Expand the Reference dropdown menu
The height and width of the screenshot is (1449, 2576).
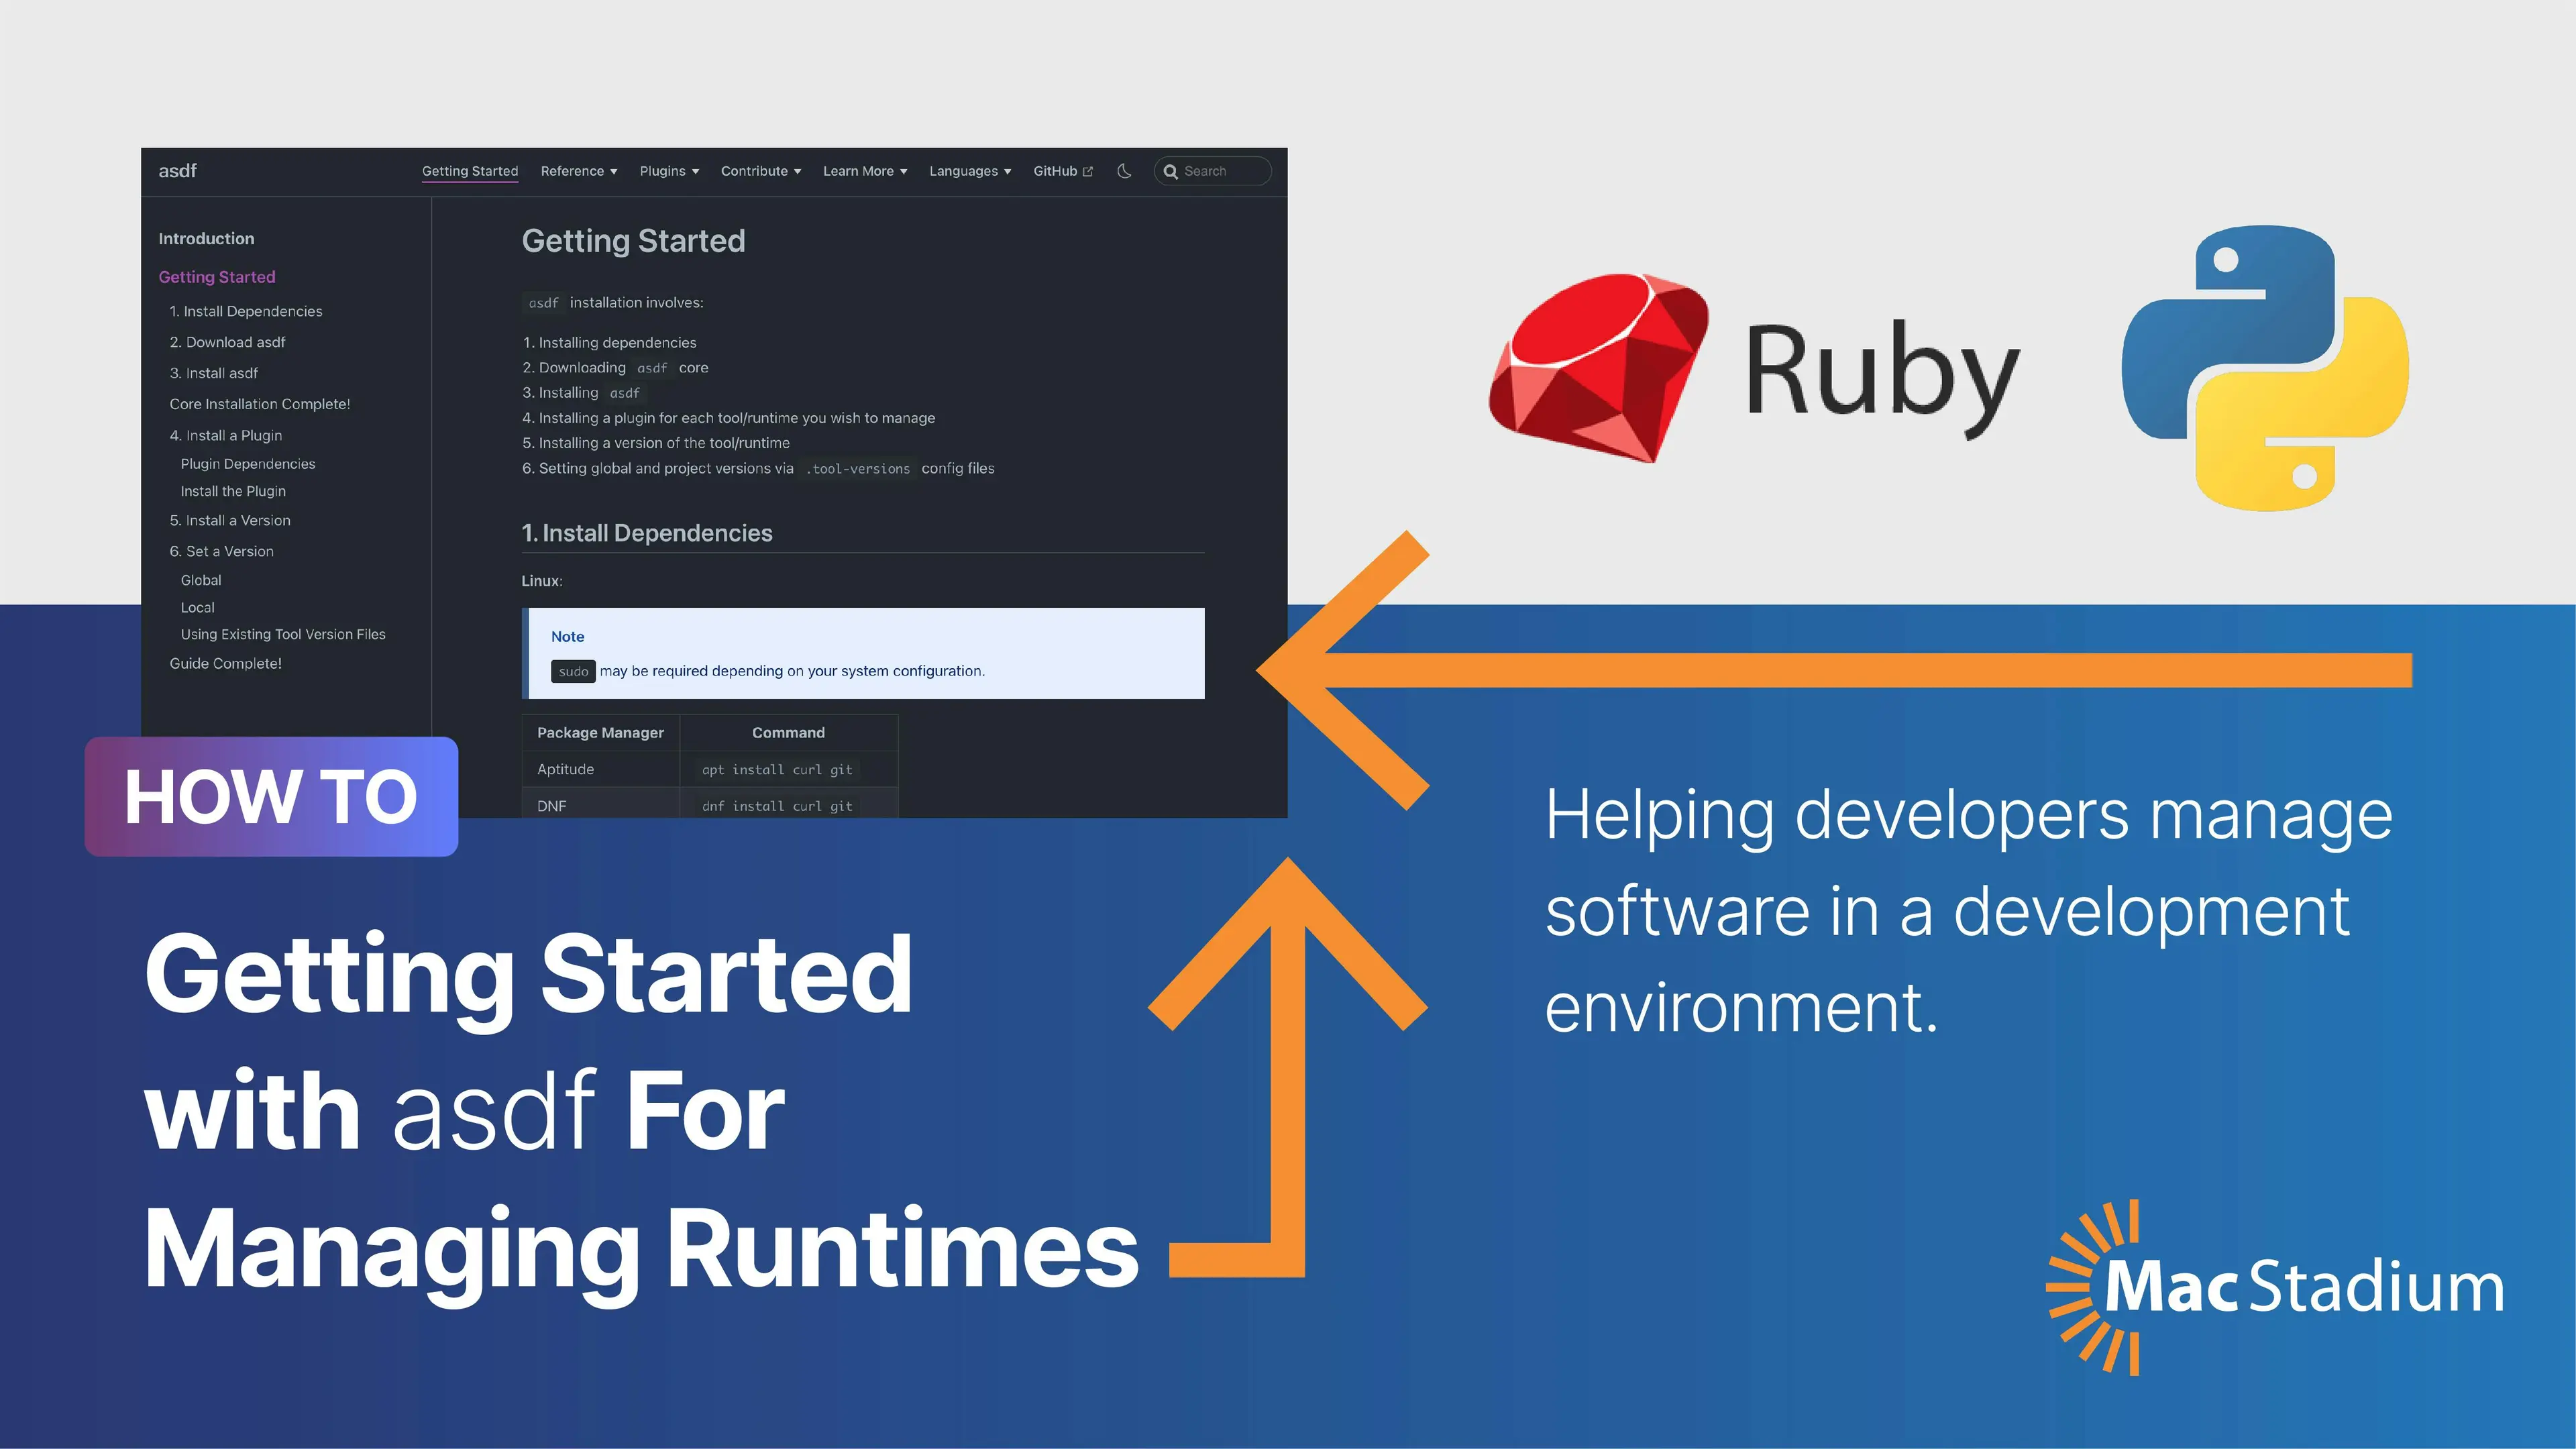pos(578,171)
